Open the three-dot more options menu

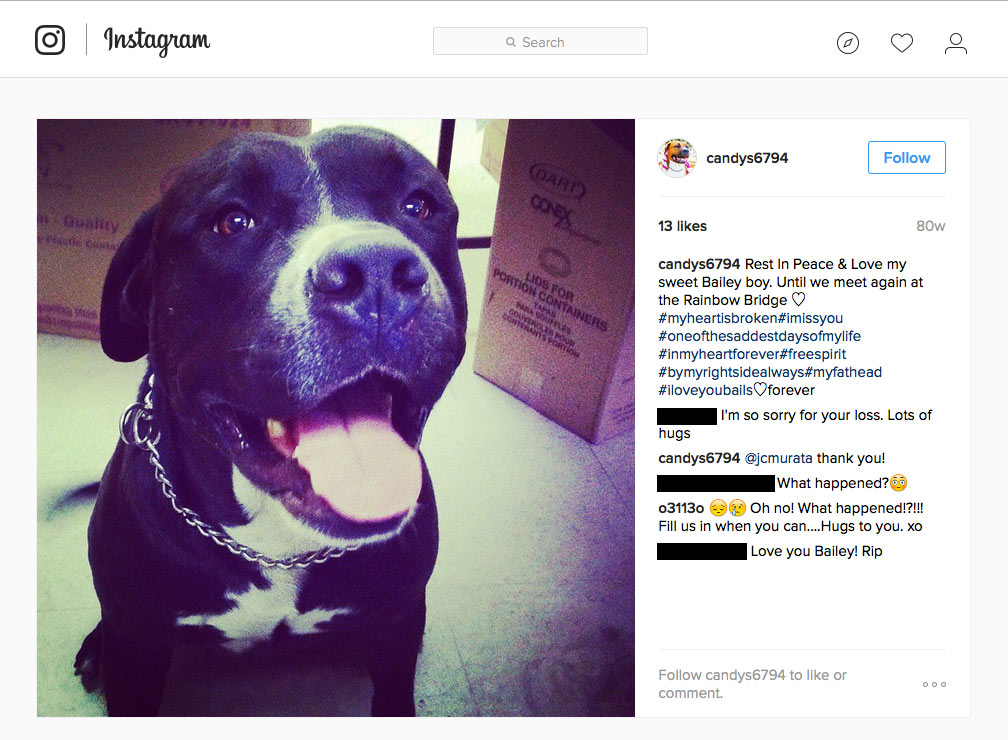coord(934,684)
